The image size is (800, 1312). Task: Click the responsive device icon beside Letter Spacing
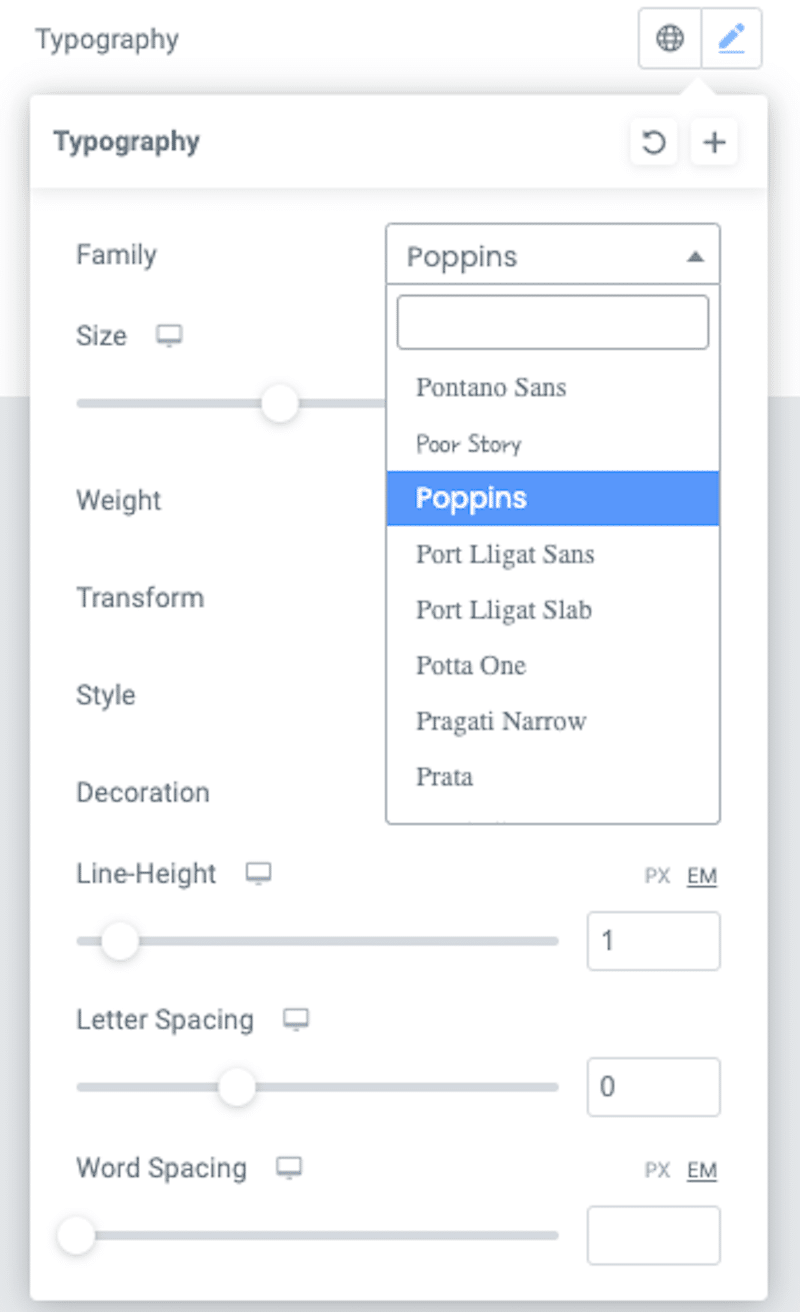[296, 1020]
